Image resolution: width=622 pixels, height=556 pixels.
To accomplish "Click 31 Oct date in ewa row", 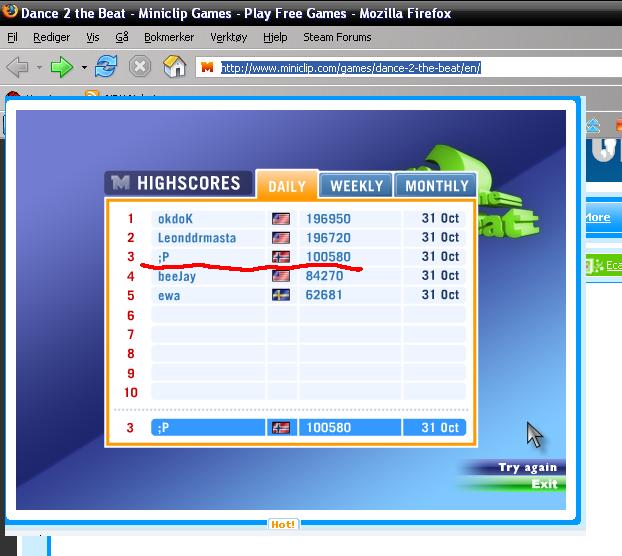I will (440, 295).
